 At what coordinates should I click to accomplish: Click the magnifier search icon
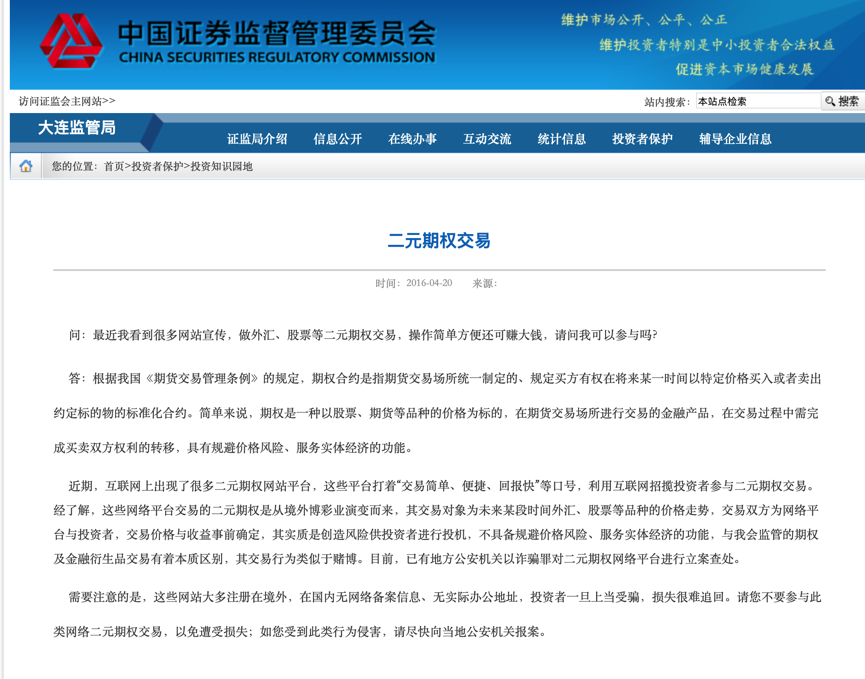[x=830, y=101]
